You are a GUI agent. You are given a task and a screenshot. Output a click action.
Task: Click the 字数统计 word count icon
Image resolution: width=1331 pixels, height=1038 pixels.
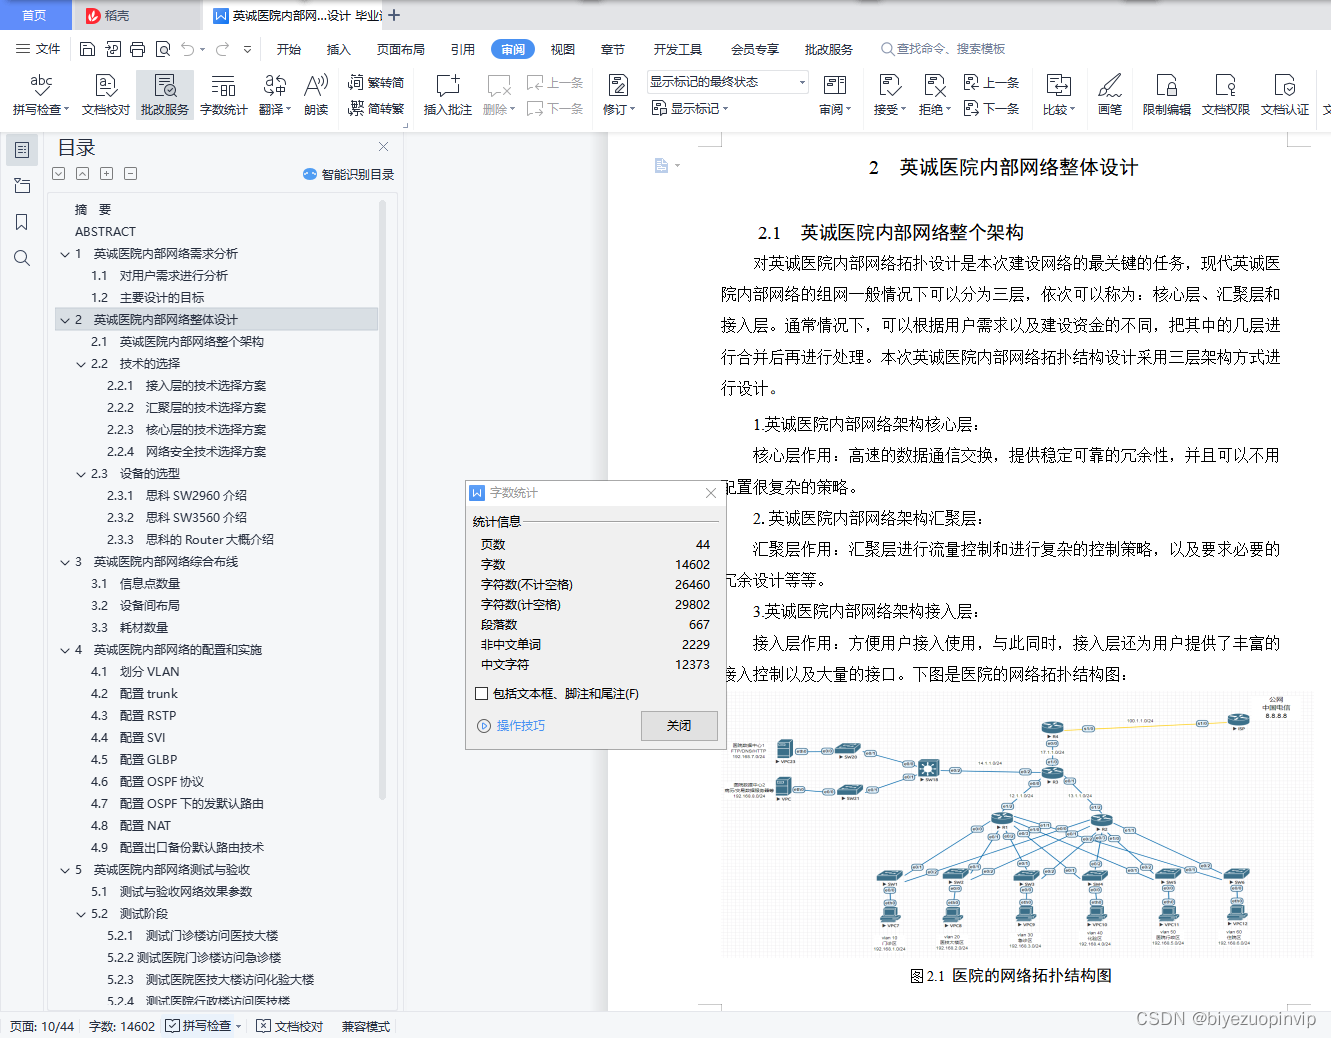223,95
